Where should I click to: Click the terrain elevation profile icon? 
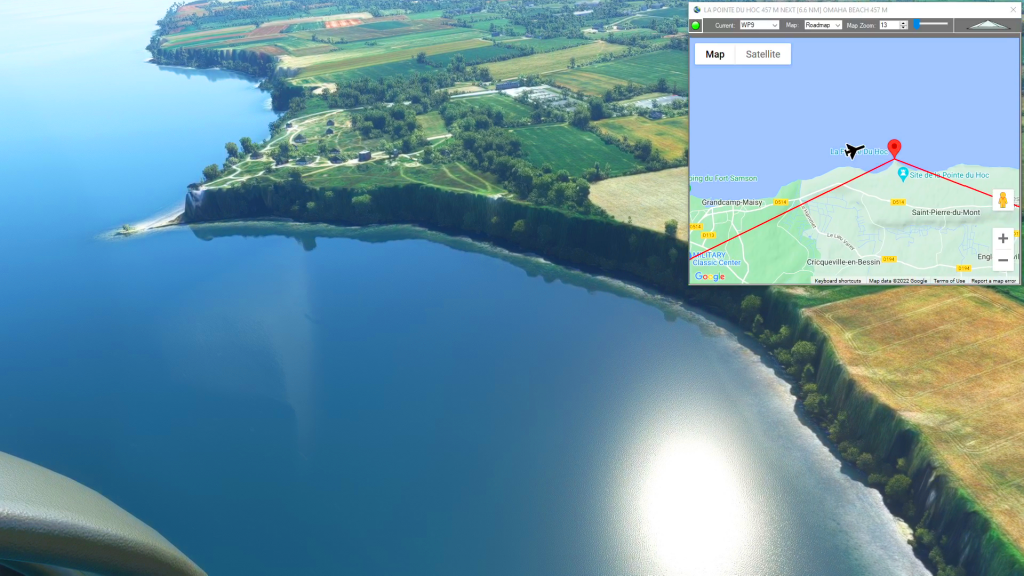tap(989, 25)
